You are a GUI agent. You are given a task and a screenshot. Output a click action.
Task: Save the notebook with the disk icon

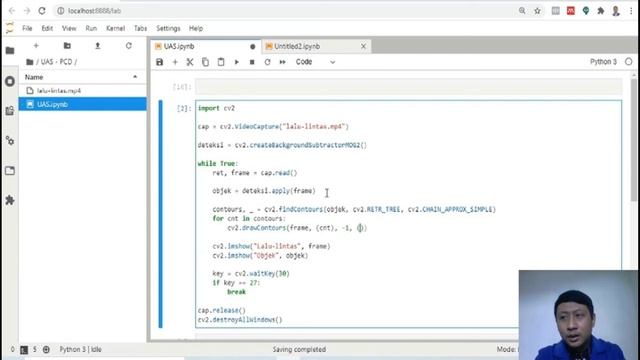(160, 62)
